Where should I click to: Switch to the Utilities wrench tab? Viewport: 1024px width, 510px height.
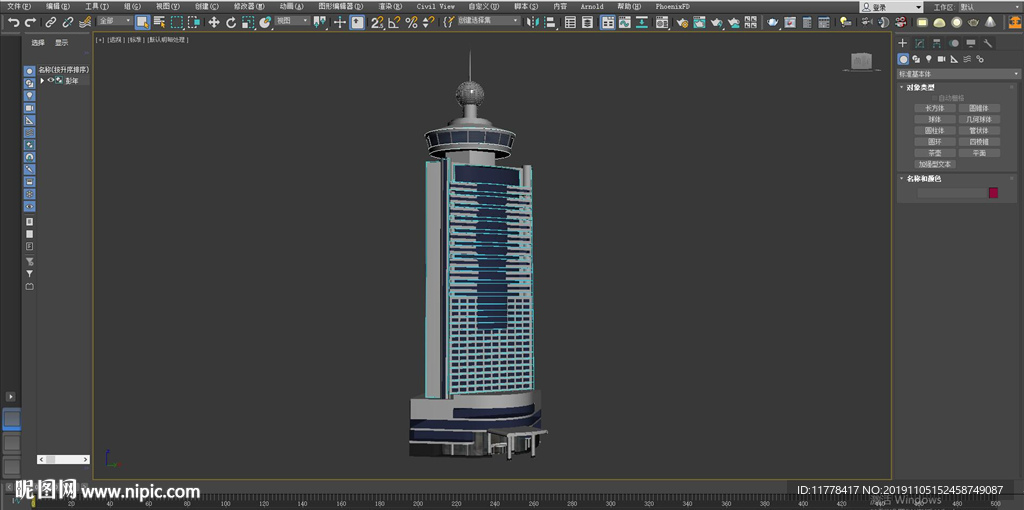987,43
